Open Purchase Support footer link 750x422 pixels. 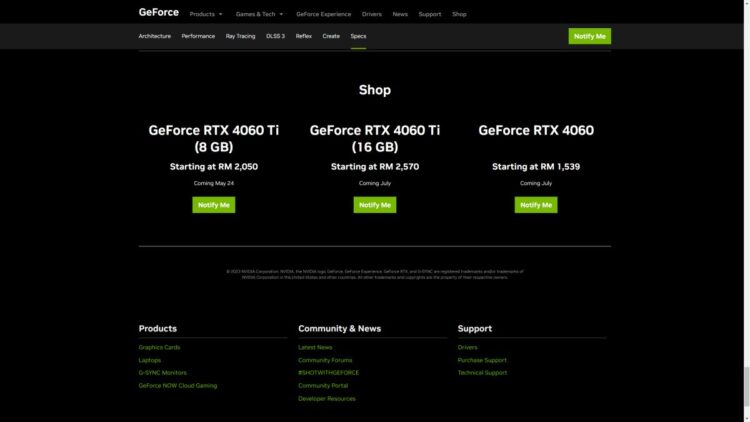(x=482, y=360)
